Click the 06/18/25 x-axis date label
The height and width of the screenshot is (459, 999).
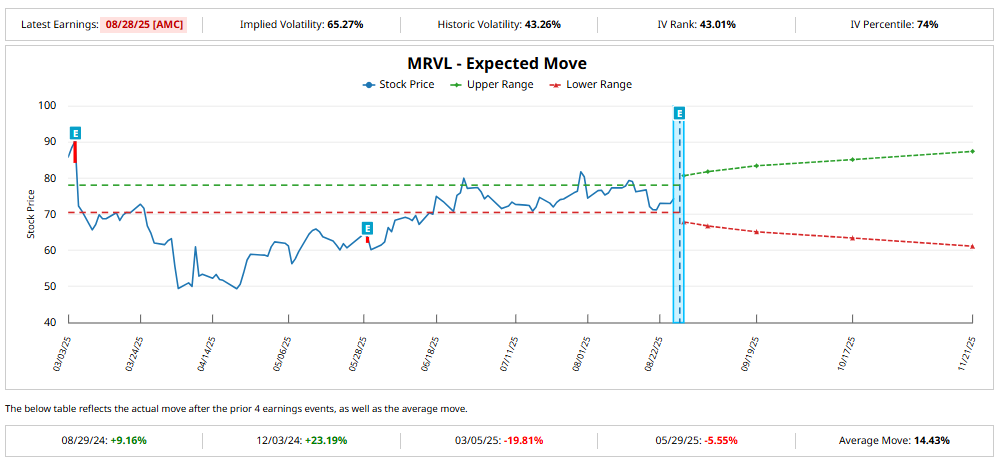pyautogui.click(x=429, y=352)
